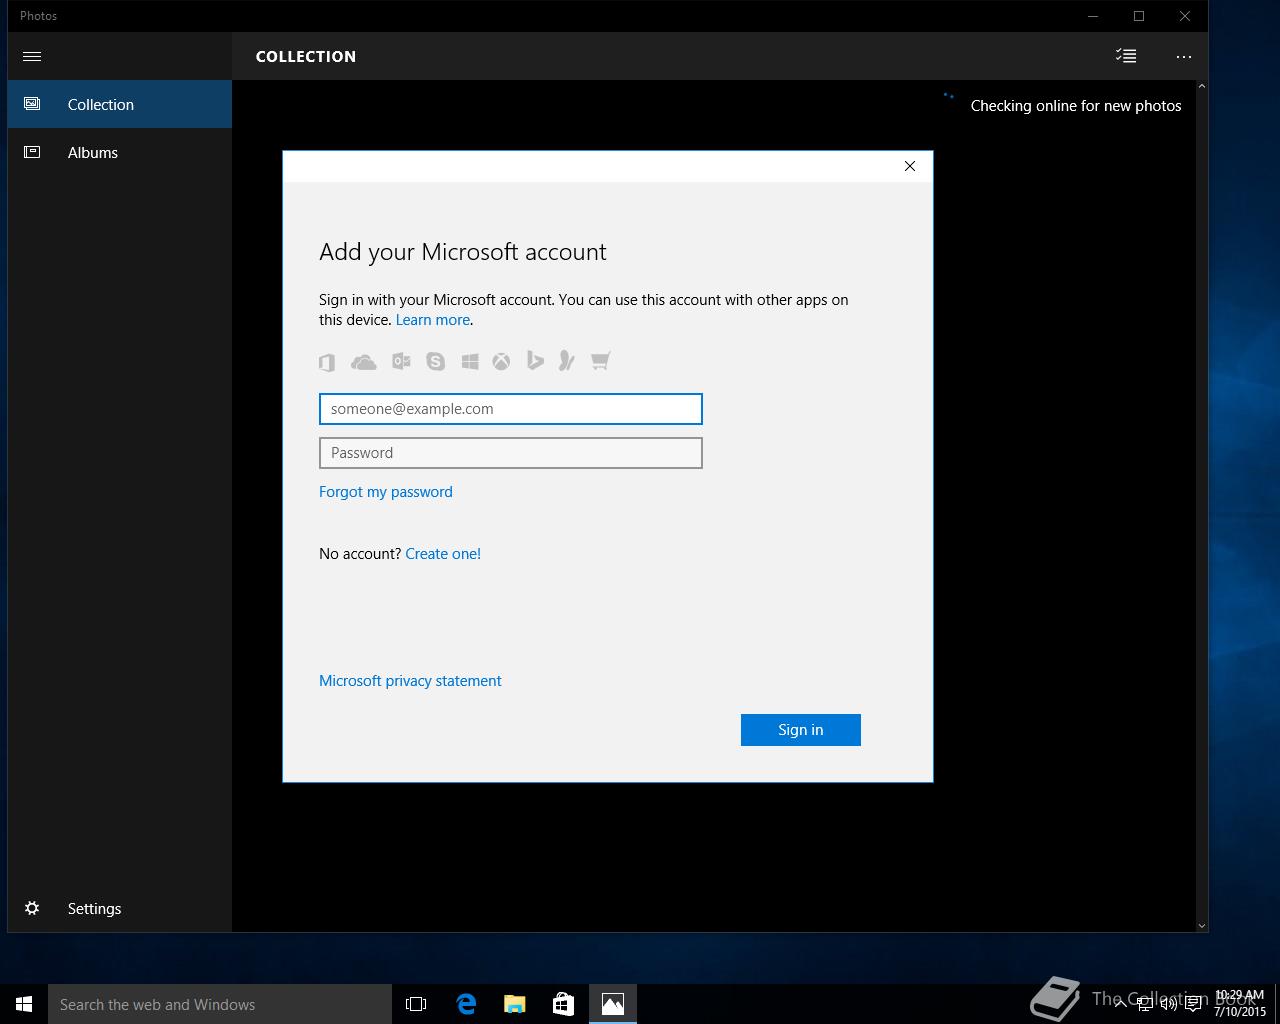Click the select-mode checklist icon
Image resolution: width=1280 pixels, height=1024 pixels.
pos(1126,56)
